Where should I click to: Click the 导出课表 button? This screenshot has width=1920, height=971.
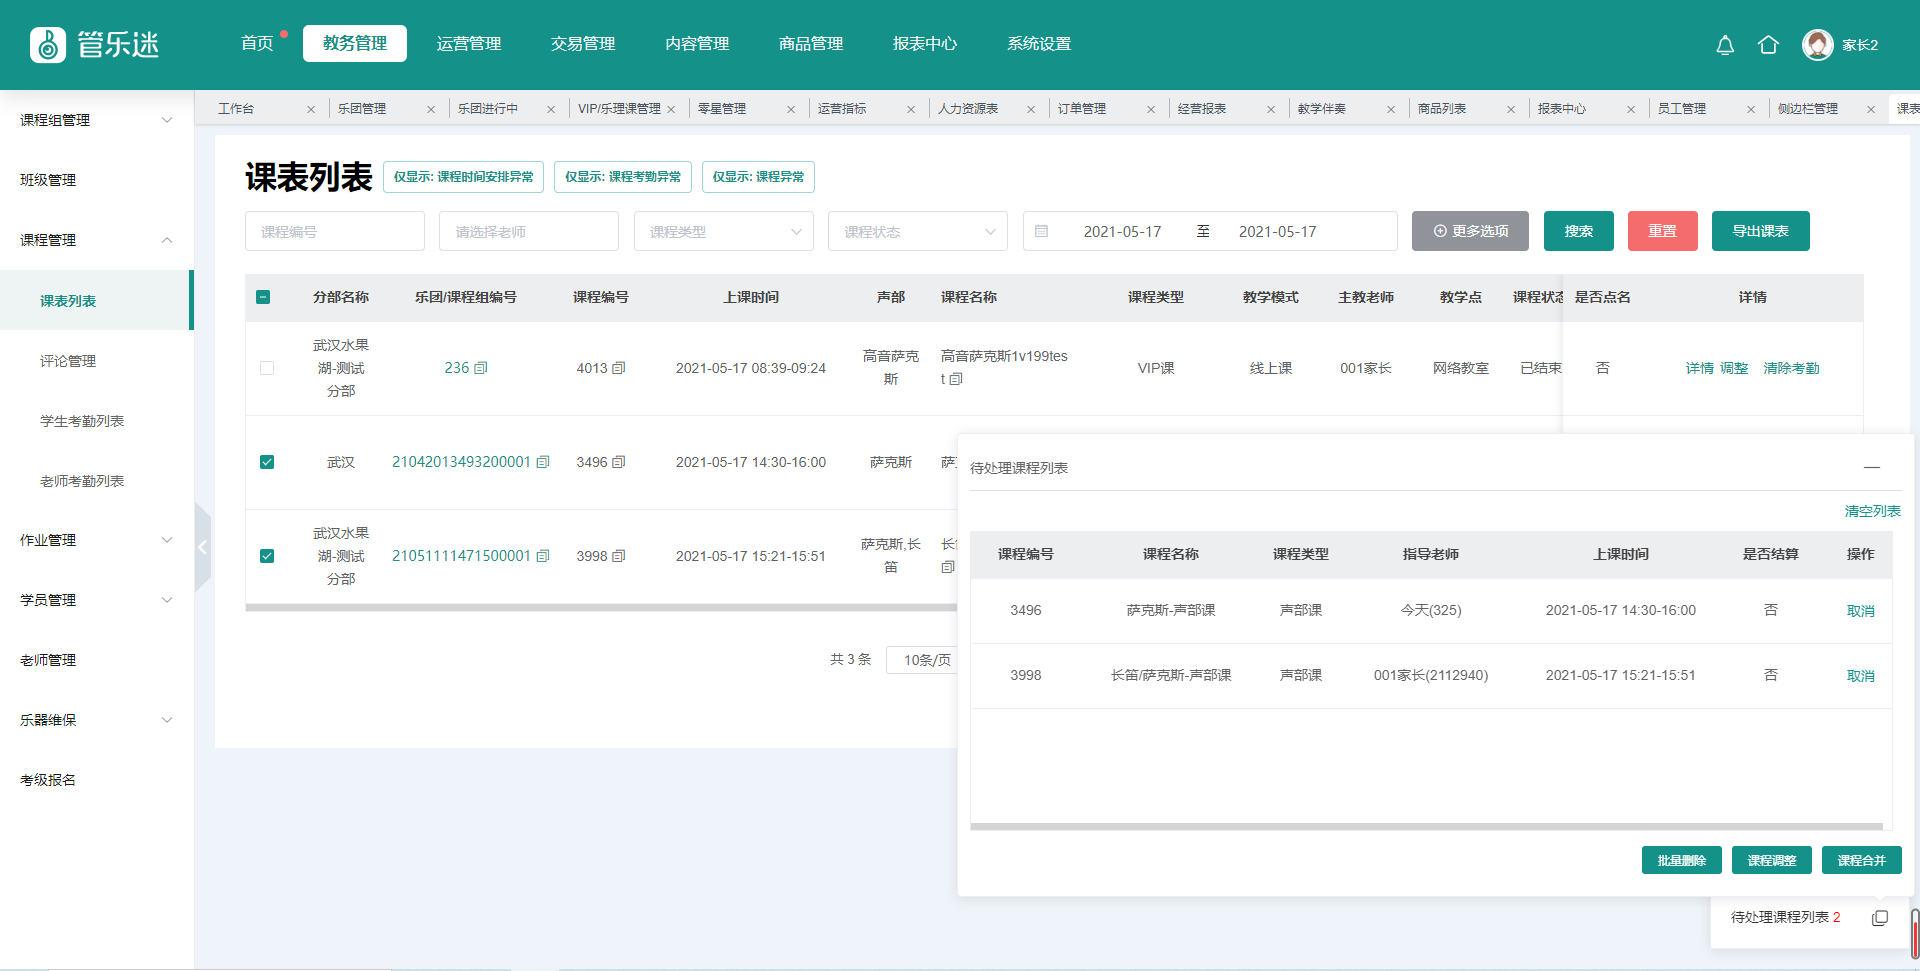1760,231
